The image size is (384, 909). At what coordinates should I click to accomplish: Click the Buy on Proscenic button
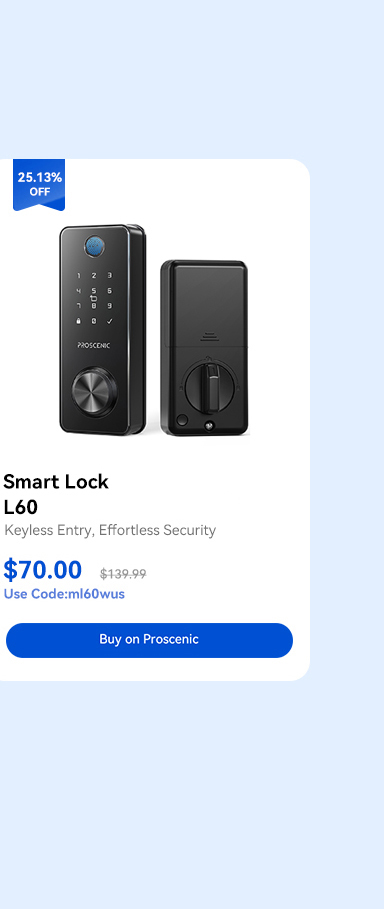(x=149, y=640)
